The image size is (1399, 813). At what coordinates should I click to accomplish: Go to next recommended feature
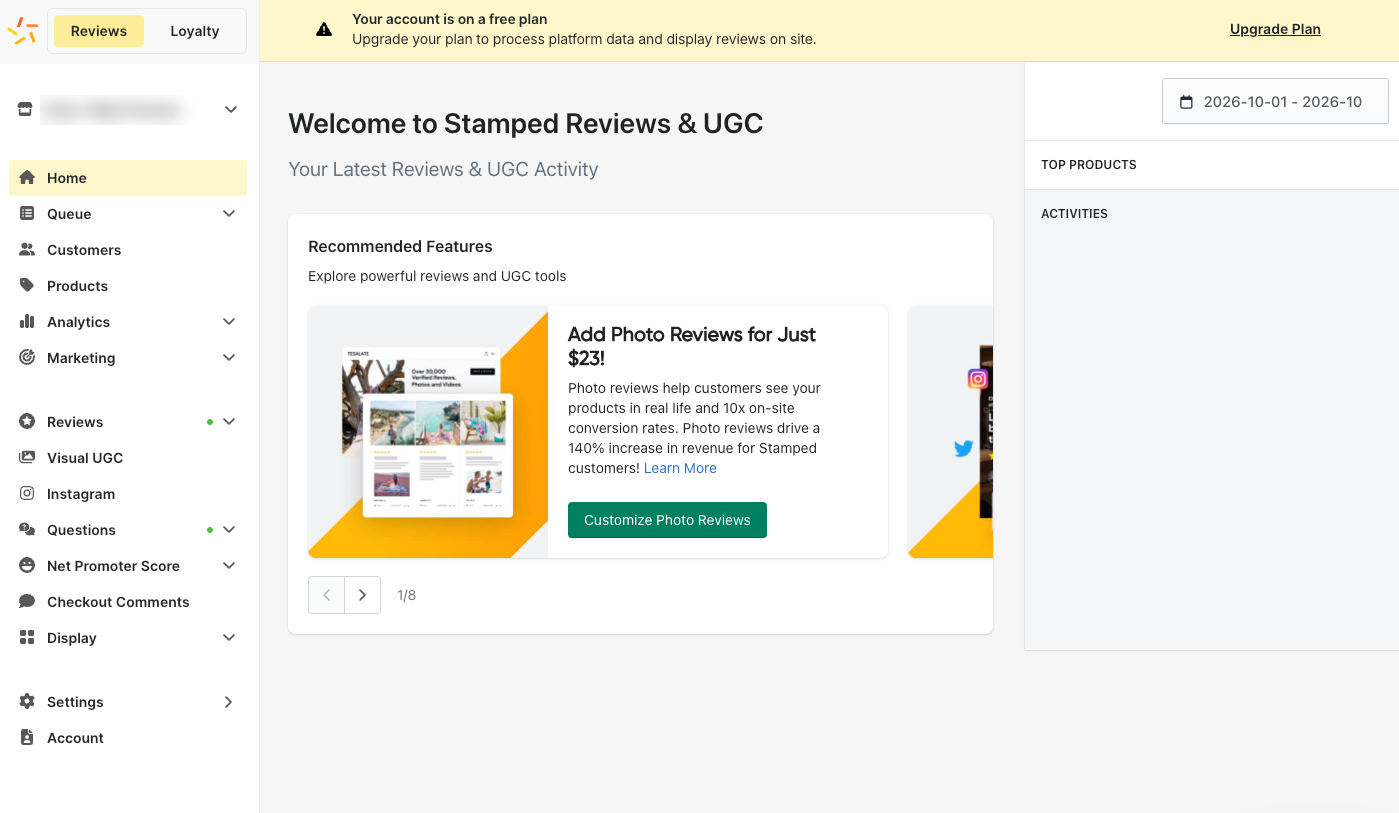[x=362, y=595]
